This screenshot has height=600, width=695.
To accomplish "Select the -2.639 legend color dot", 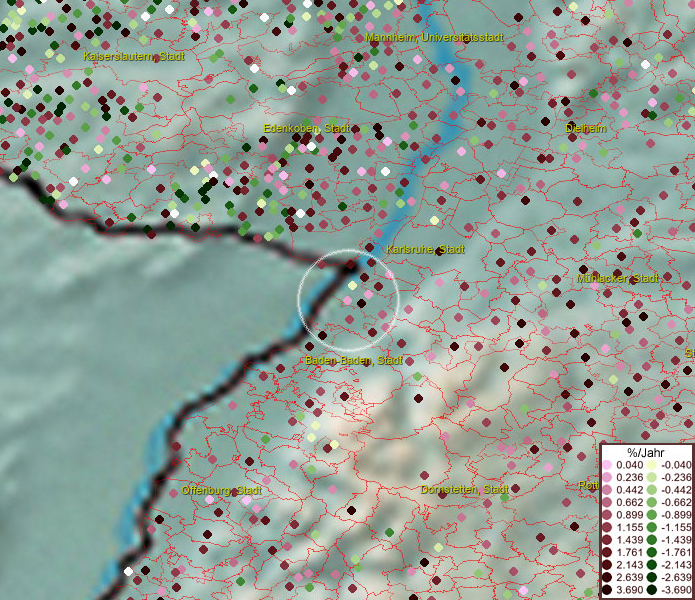I will [652, 577].
